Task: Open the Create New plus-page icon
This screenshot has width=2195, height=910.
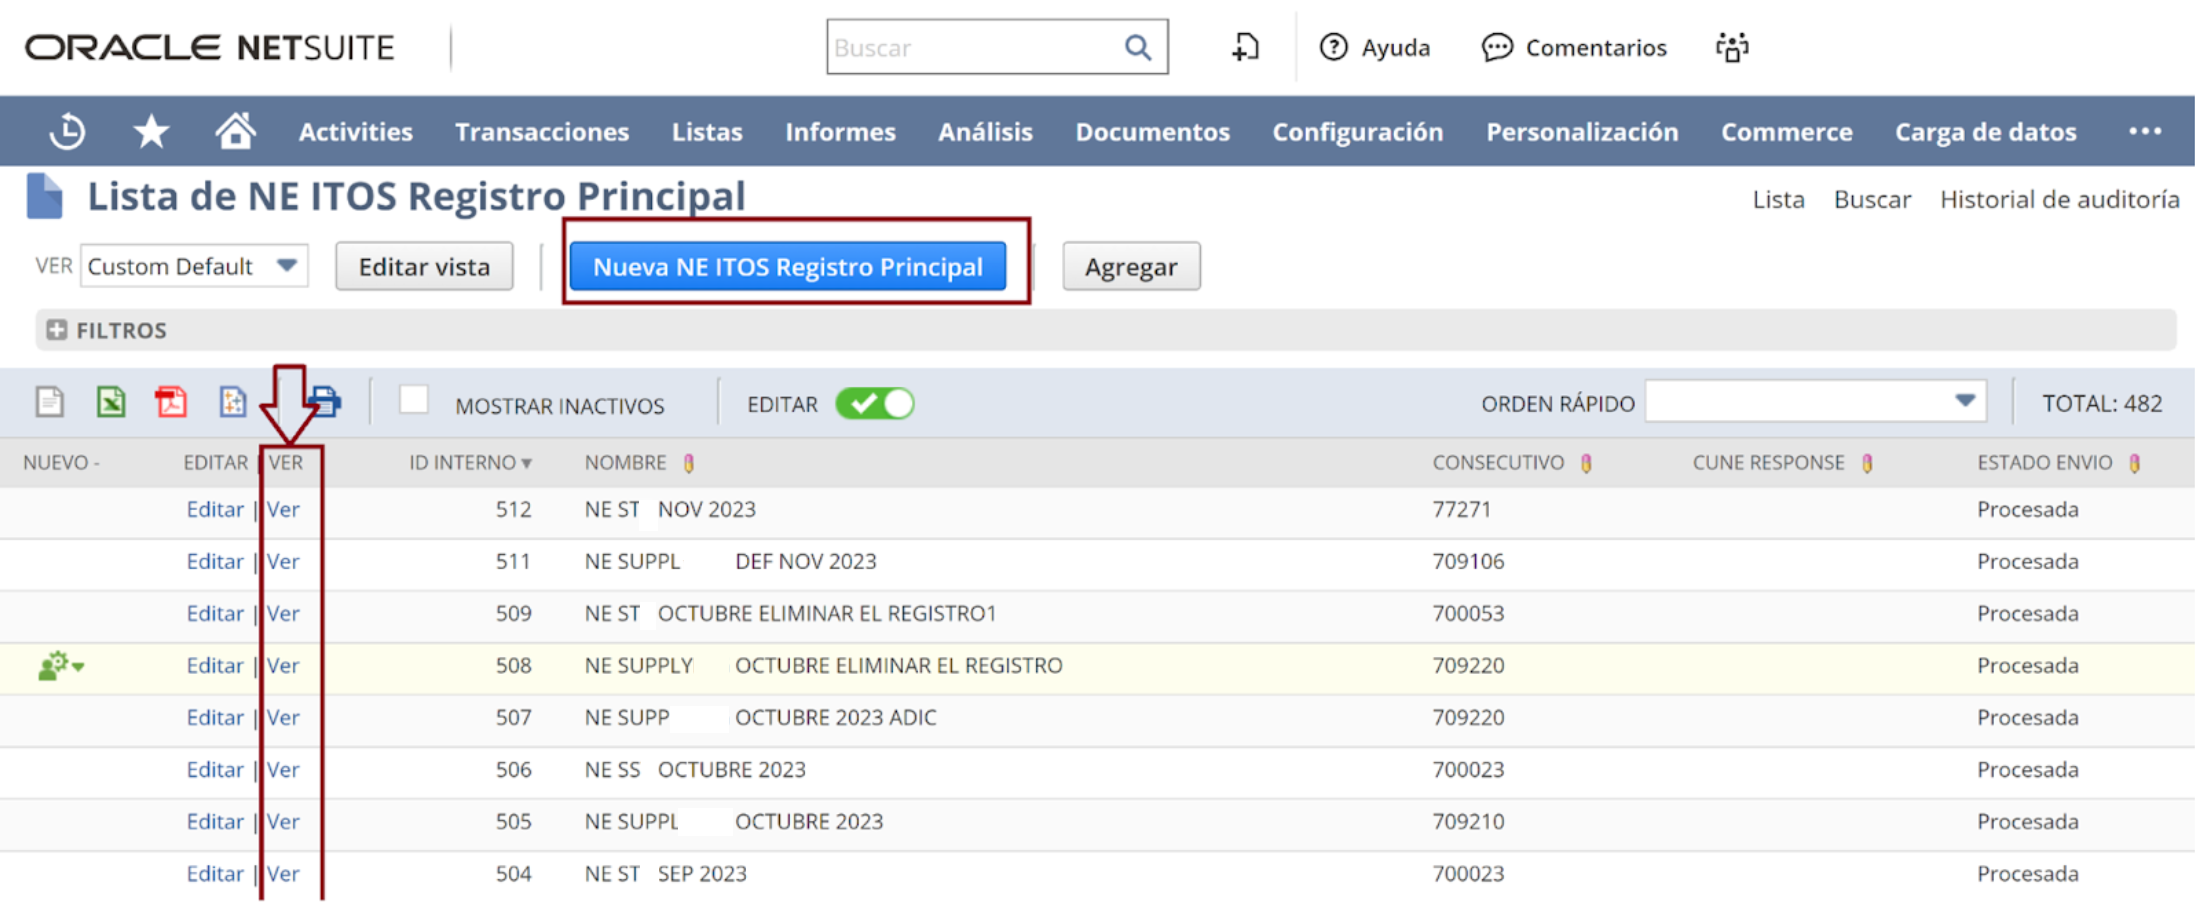Action: (1245, 47)
